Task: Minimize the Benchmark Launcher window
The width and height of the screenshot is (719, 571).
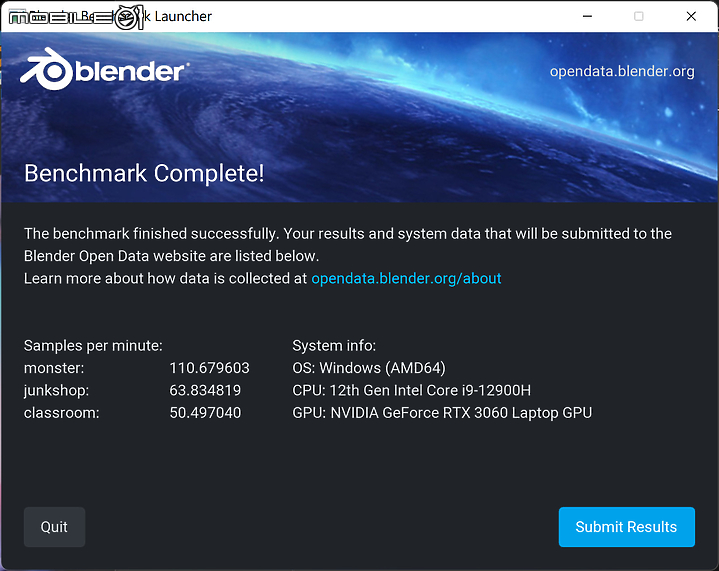Action: coord(585,16)
